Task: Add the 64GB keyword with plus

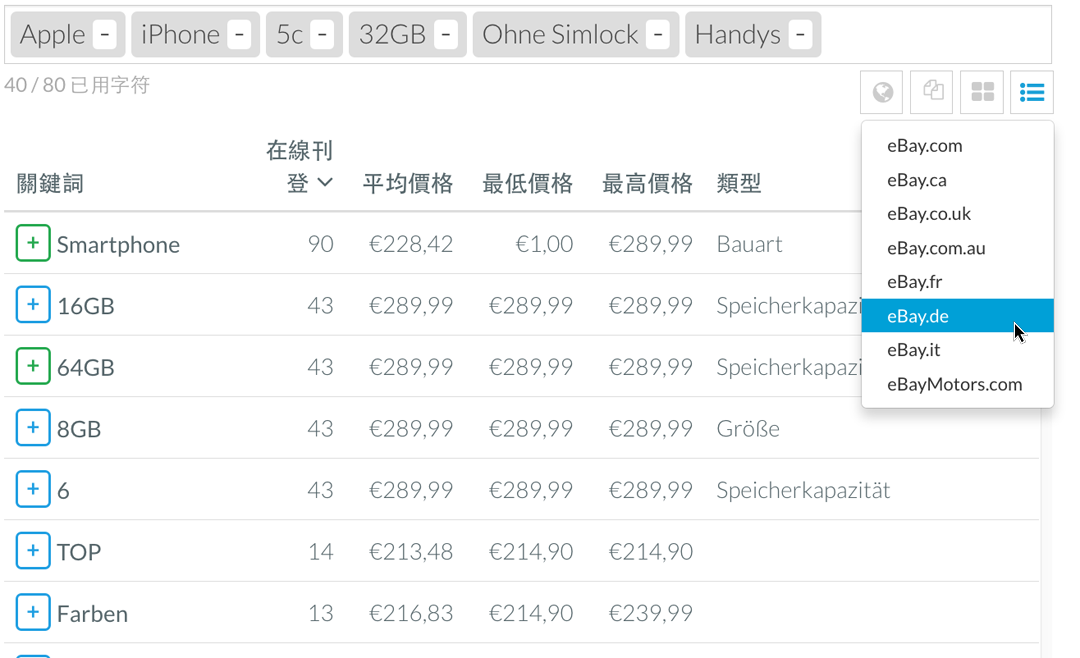Action: click(33, 366)
